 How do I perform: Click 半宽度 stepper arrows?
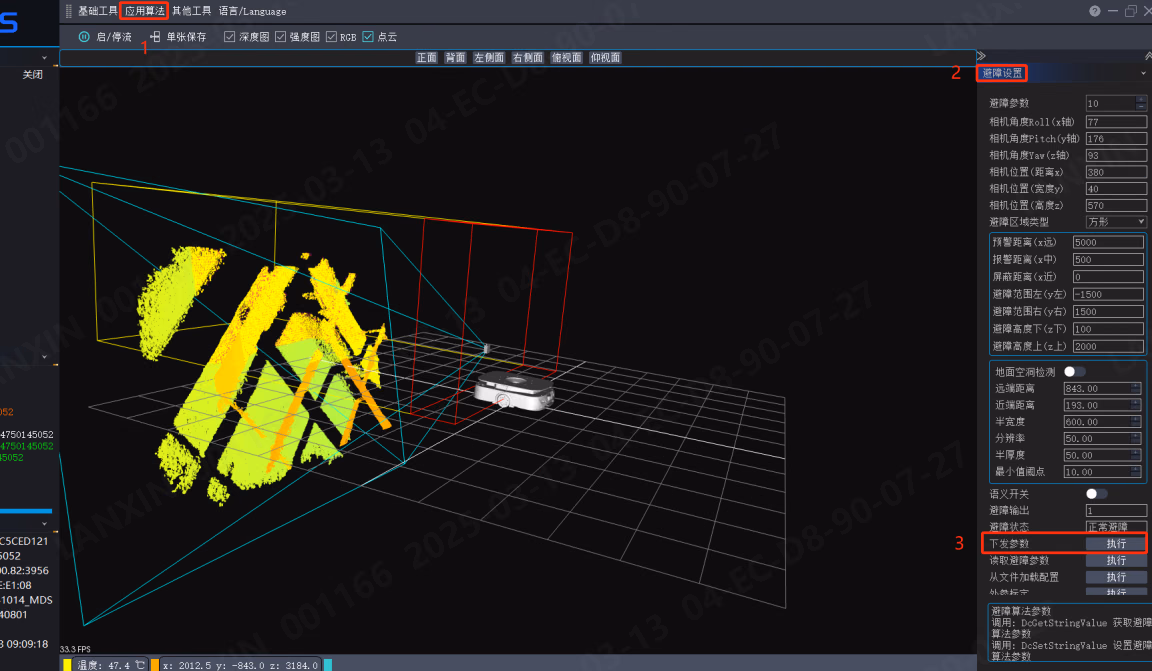[1136, 422]
